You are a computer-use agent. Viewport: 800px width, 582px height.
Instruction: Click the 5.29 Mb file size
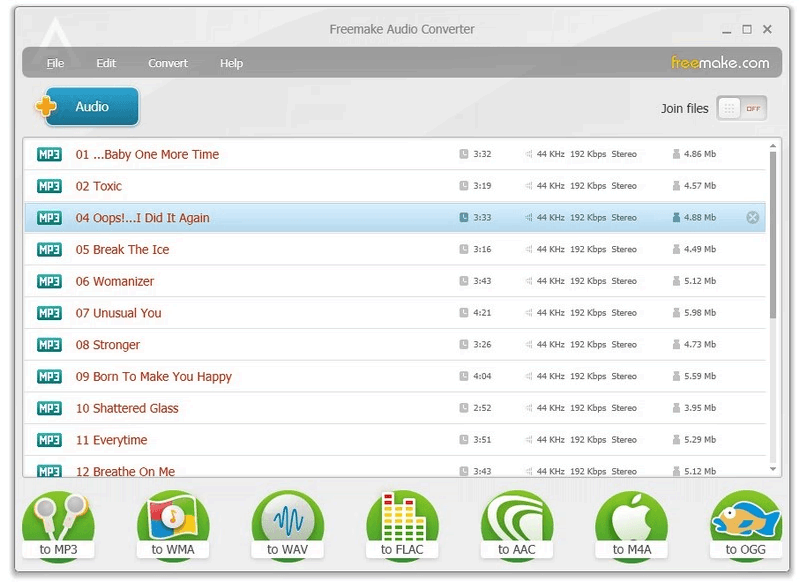click(x=700, y=440)
